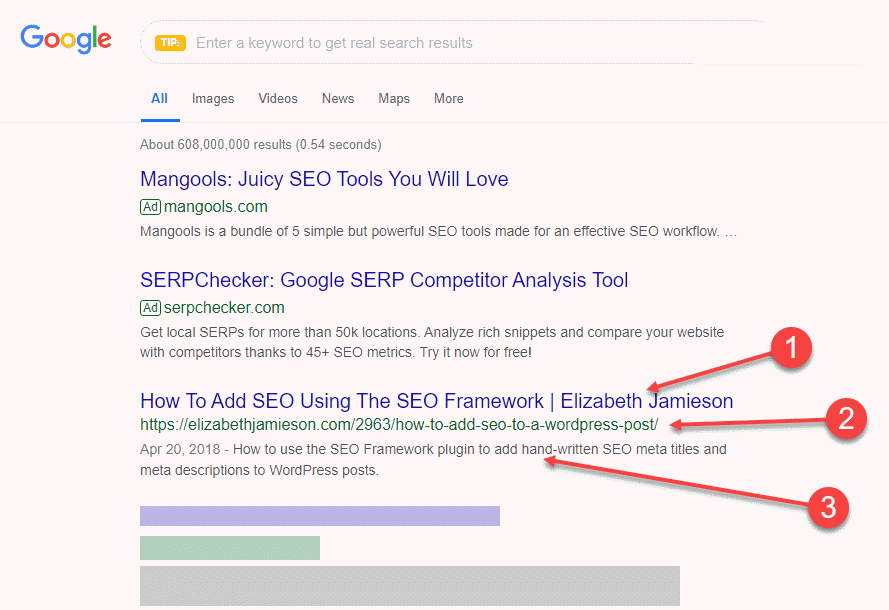Screen dimensions: 889x610
Task: Open the Mangools Juicy SEO Tools ad title
Action: point(324,180)
